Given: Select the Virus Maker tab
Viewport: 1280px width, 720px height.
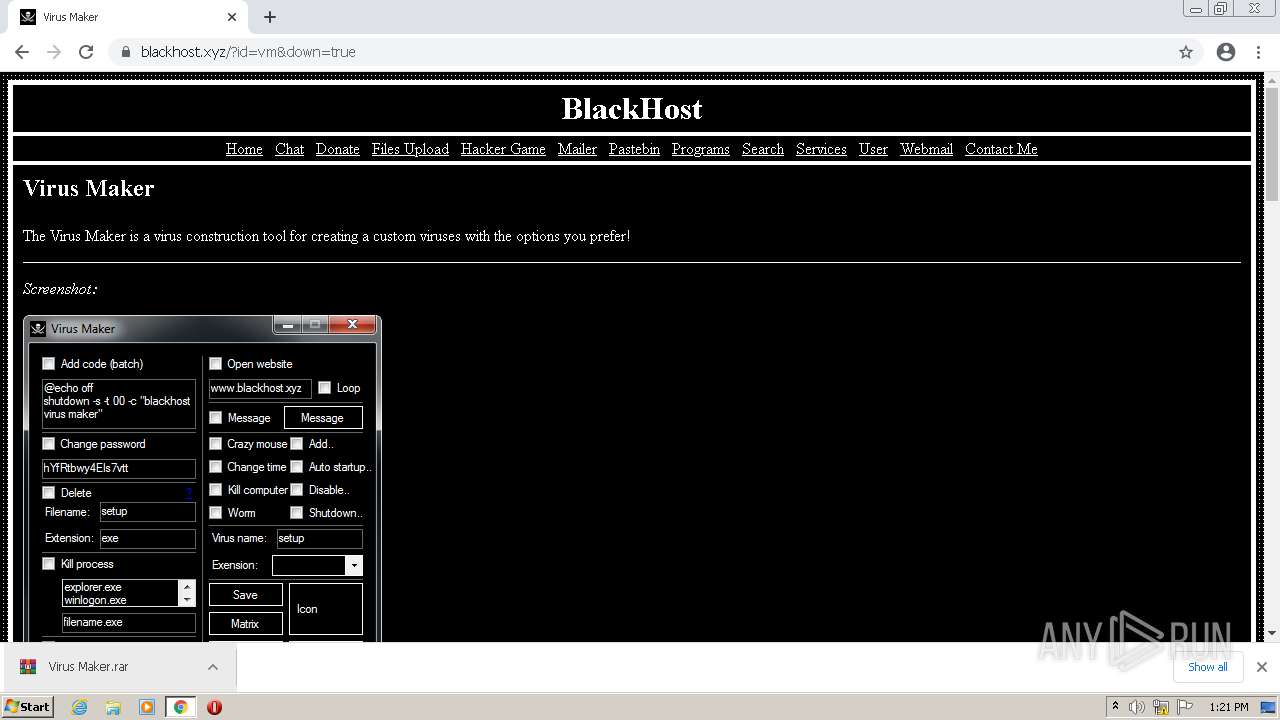Looking at the screenshot, I should [x=128, y=17].
